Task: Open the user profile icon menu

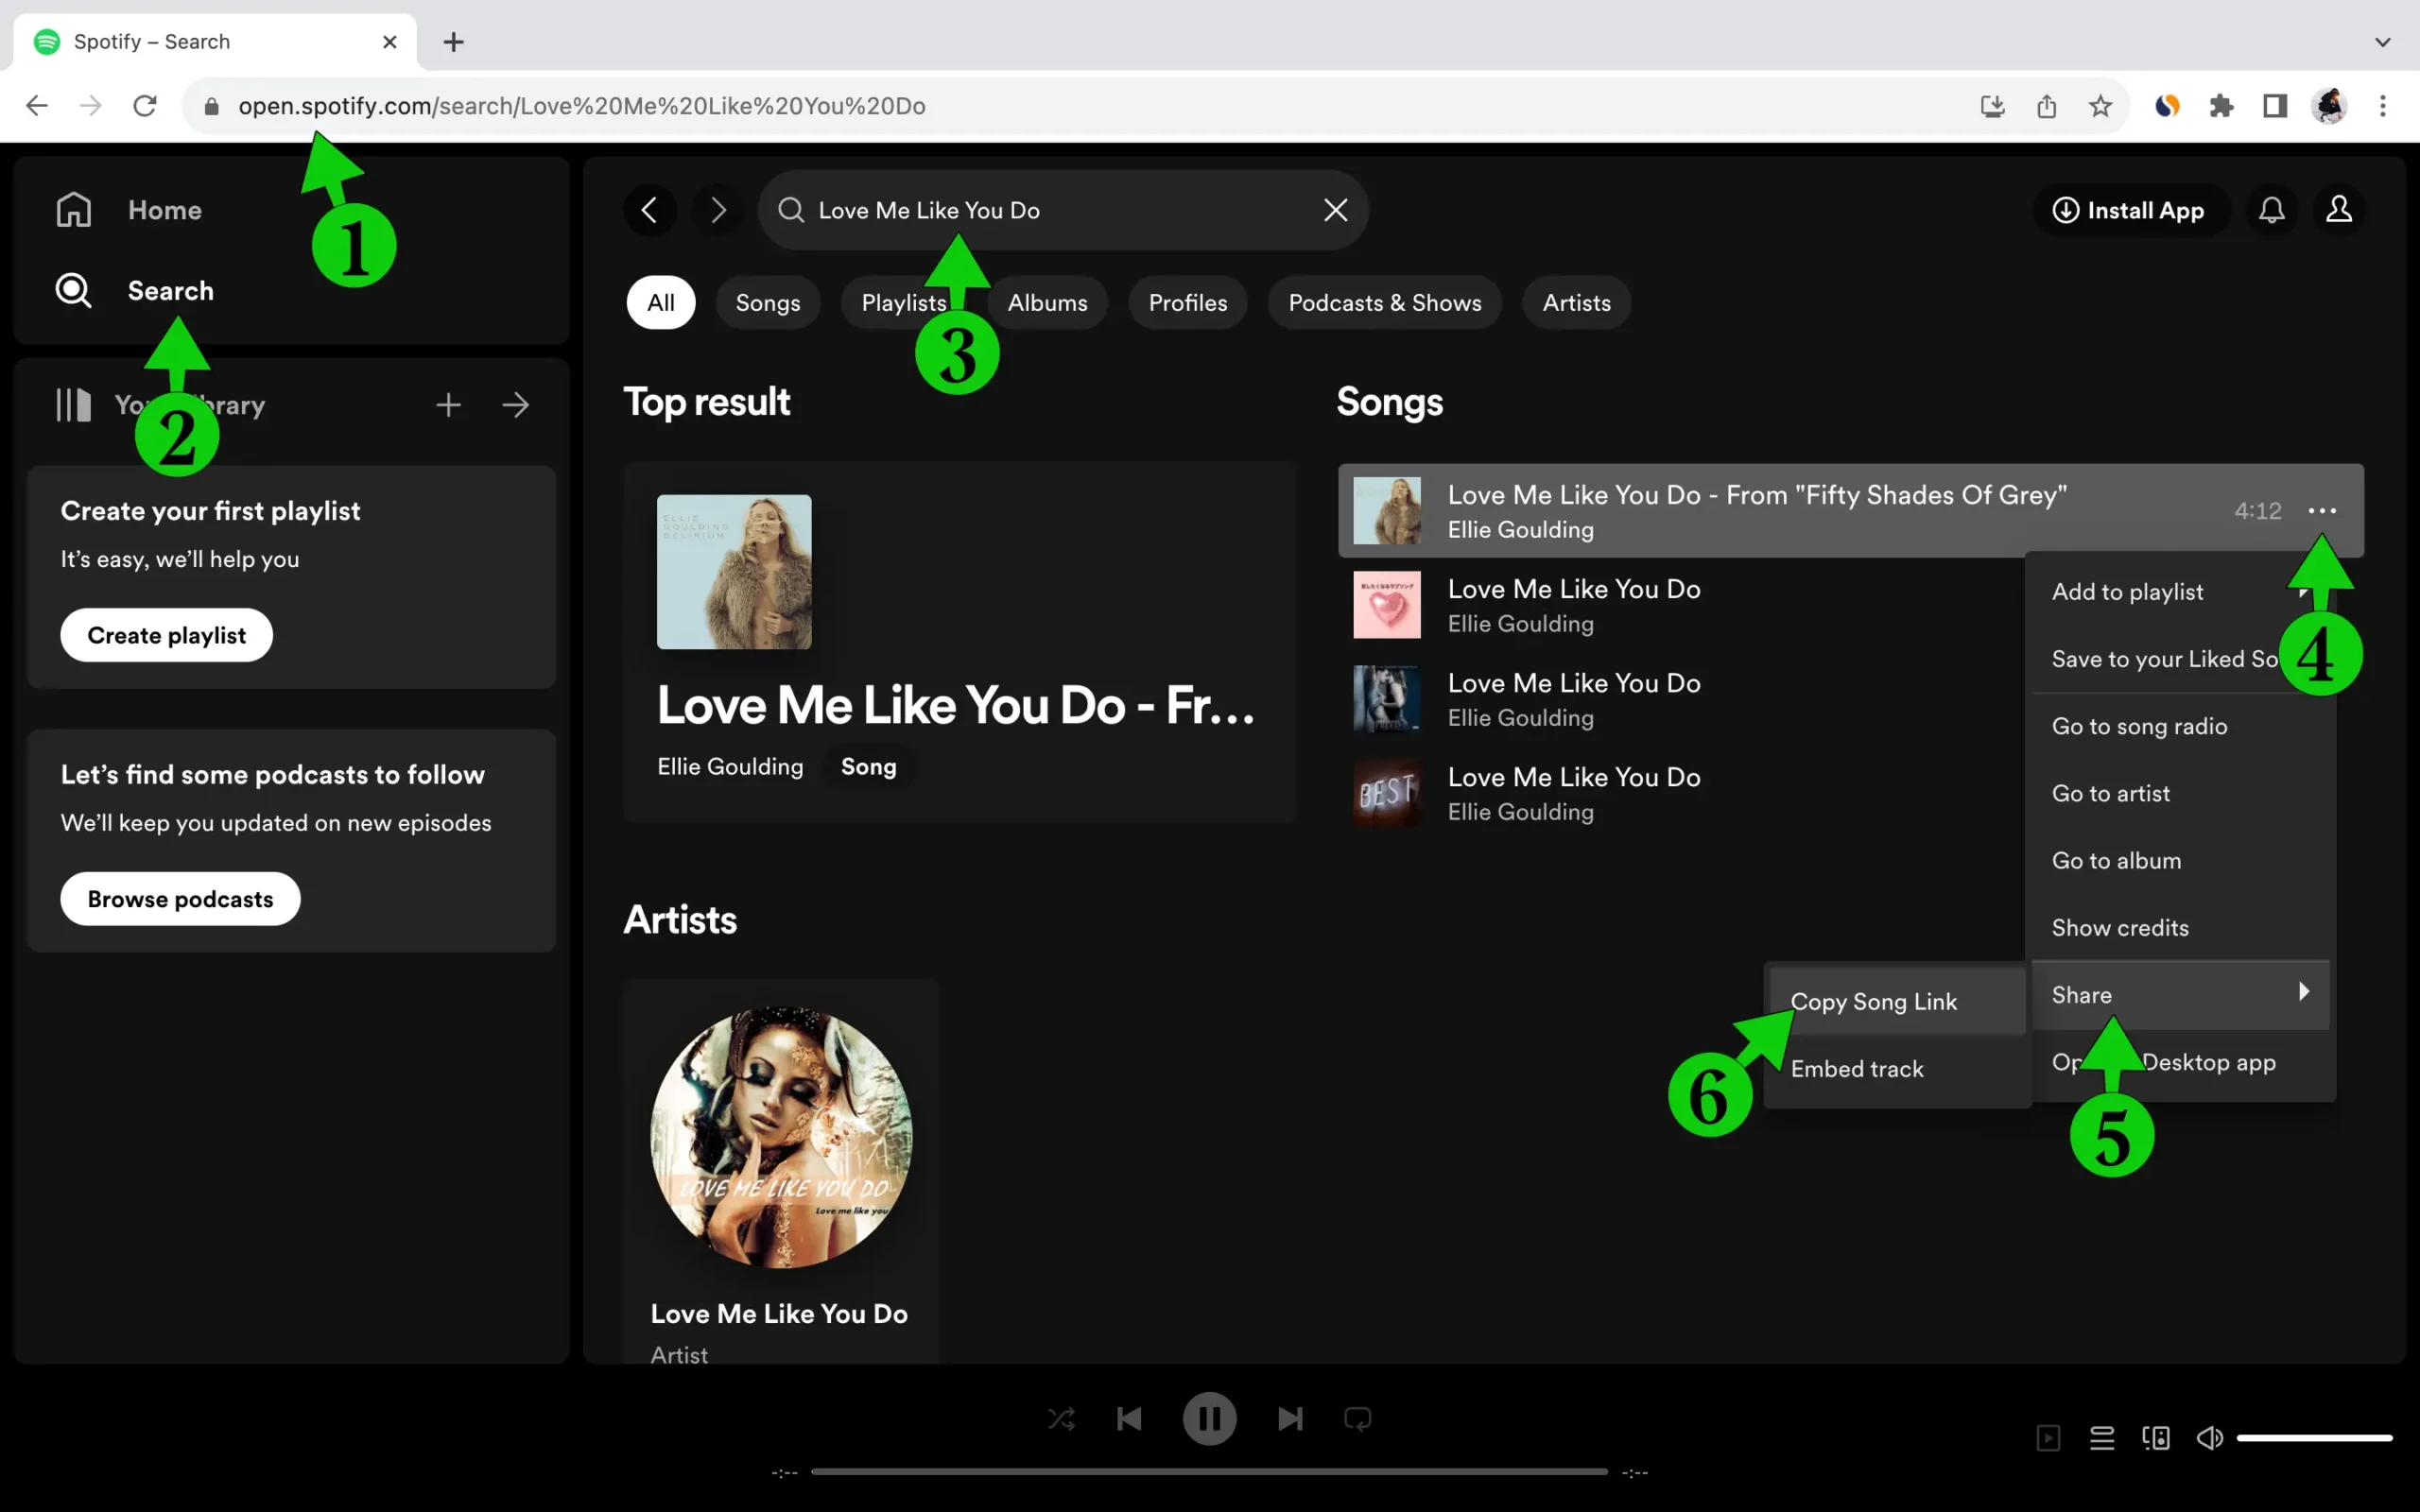Action: point(2339,210)
